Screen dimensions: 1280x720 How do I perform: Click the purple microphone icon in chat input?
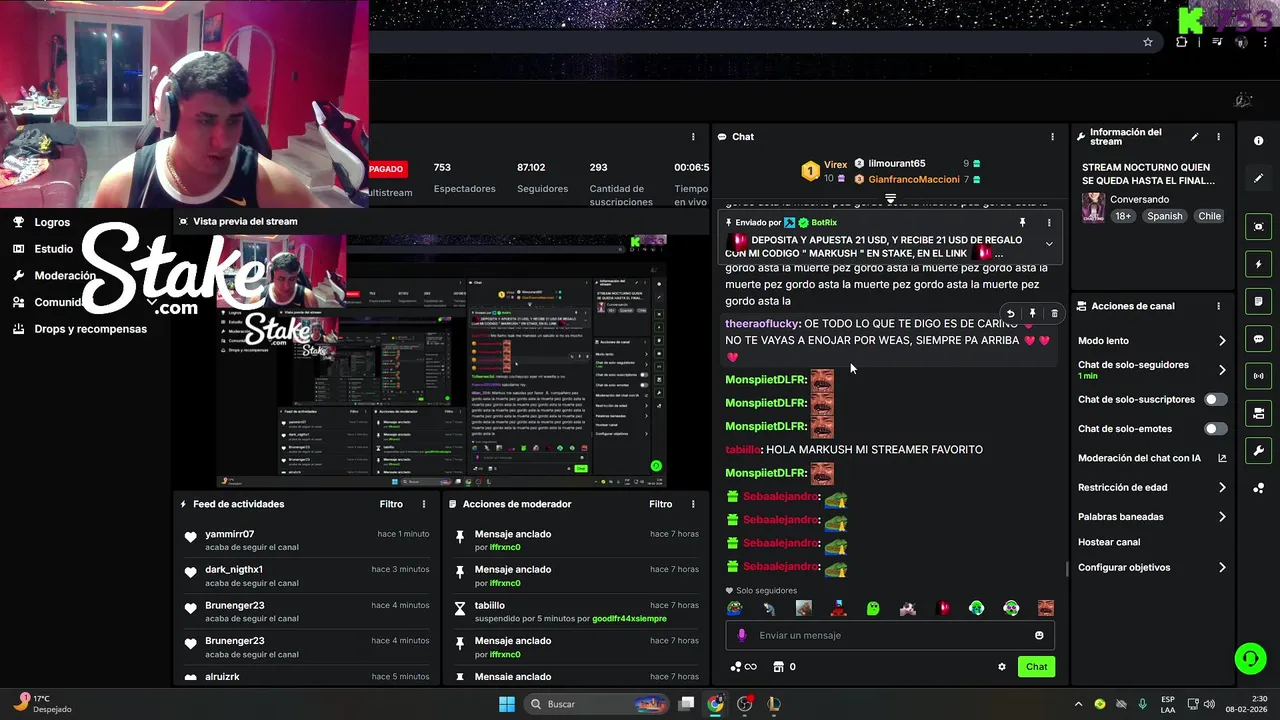[x=741, y=635]
